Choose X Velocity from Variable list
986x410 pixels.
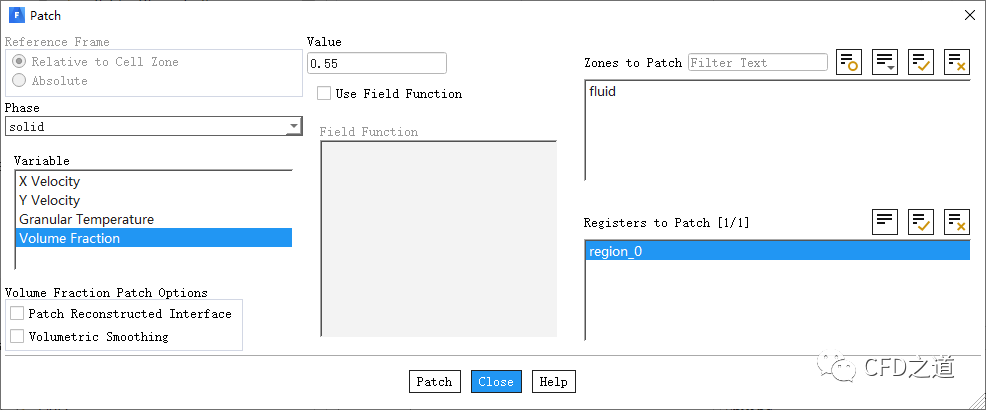[x=50, y=181]
